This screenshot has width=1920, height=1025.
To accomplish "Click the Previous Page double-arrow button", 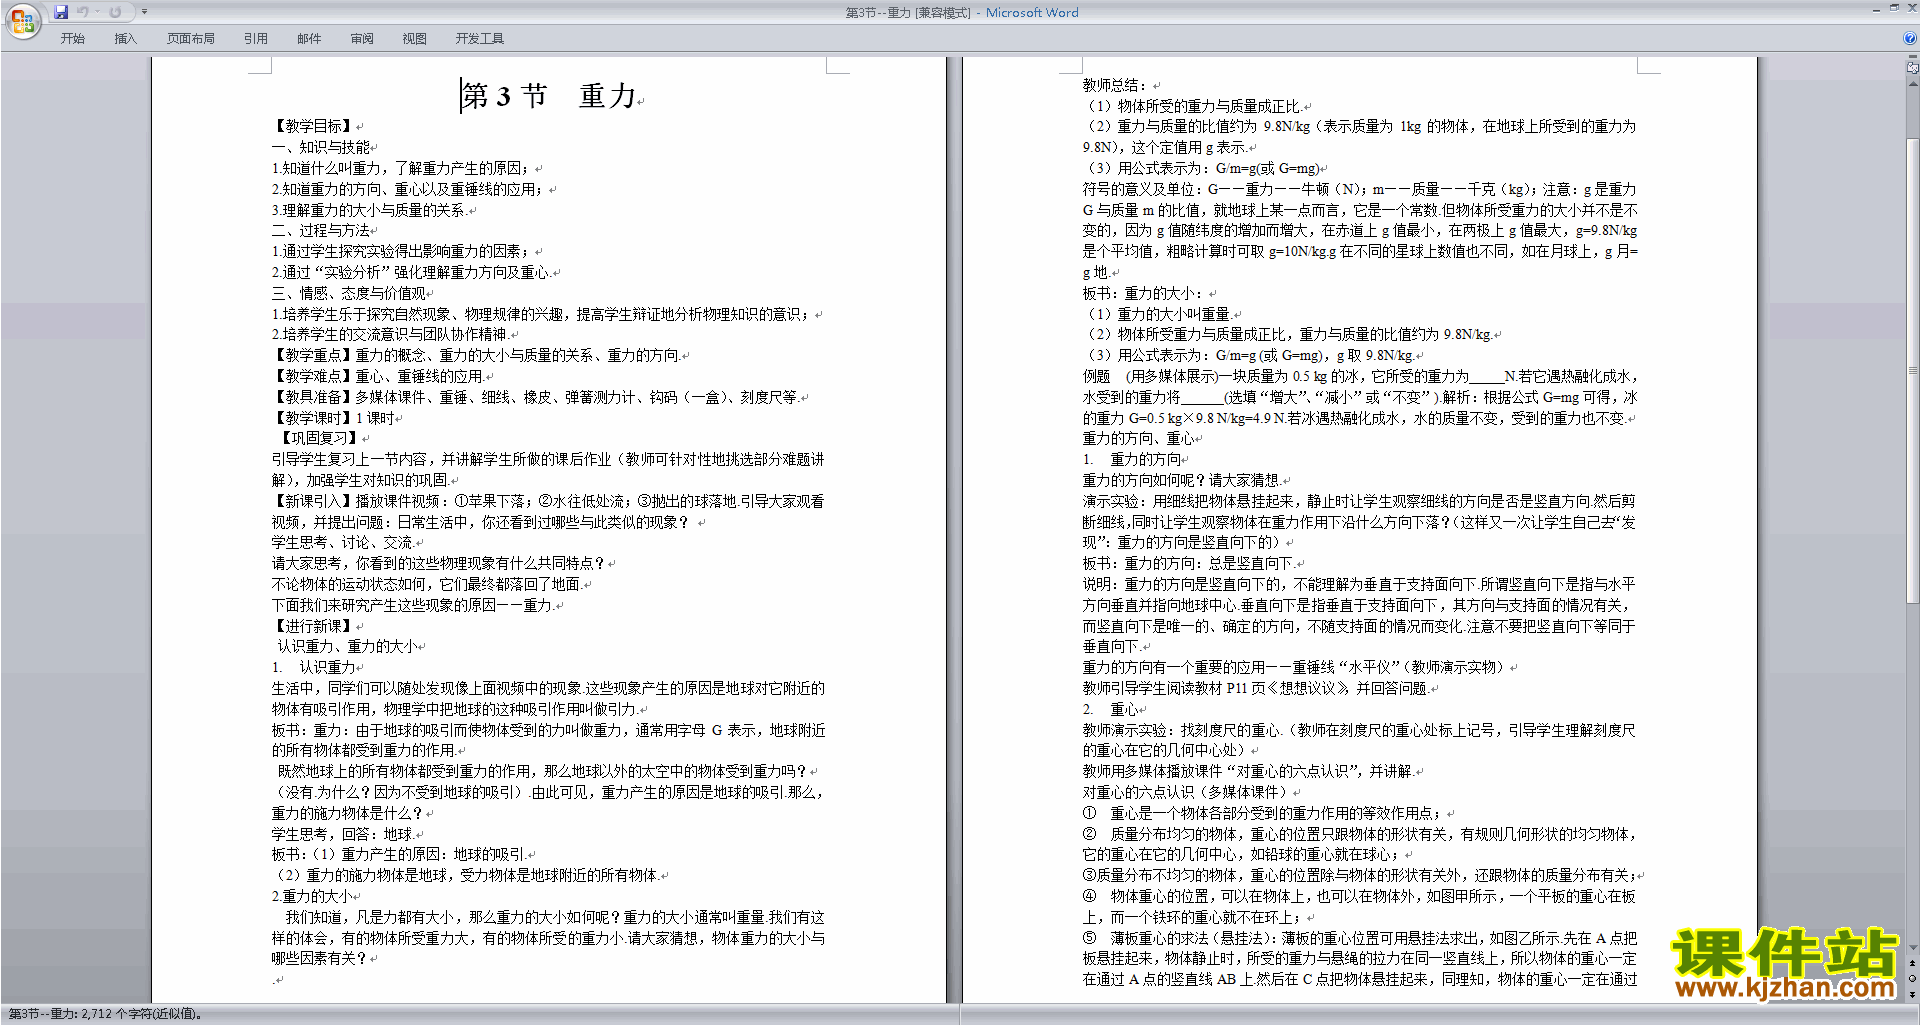I will (1913, 964).
